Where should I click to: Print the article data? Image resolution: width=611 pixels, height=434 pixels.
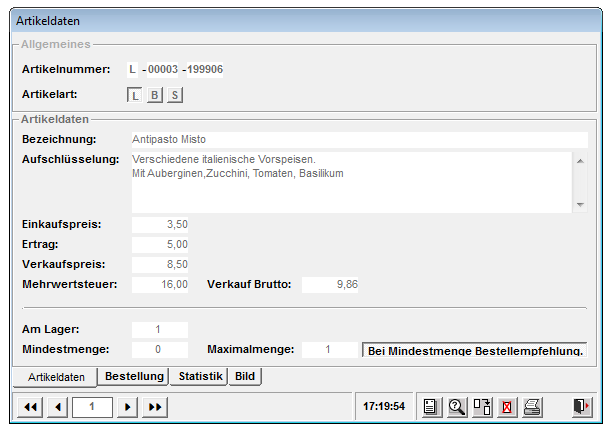[x=534, y=407]
